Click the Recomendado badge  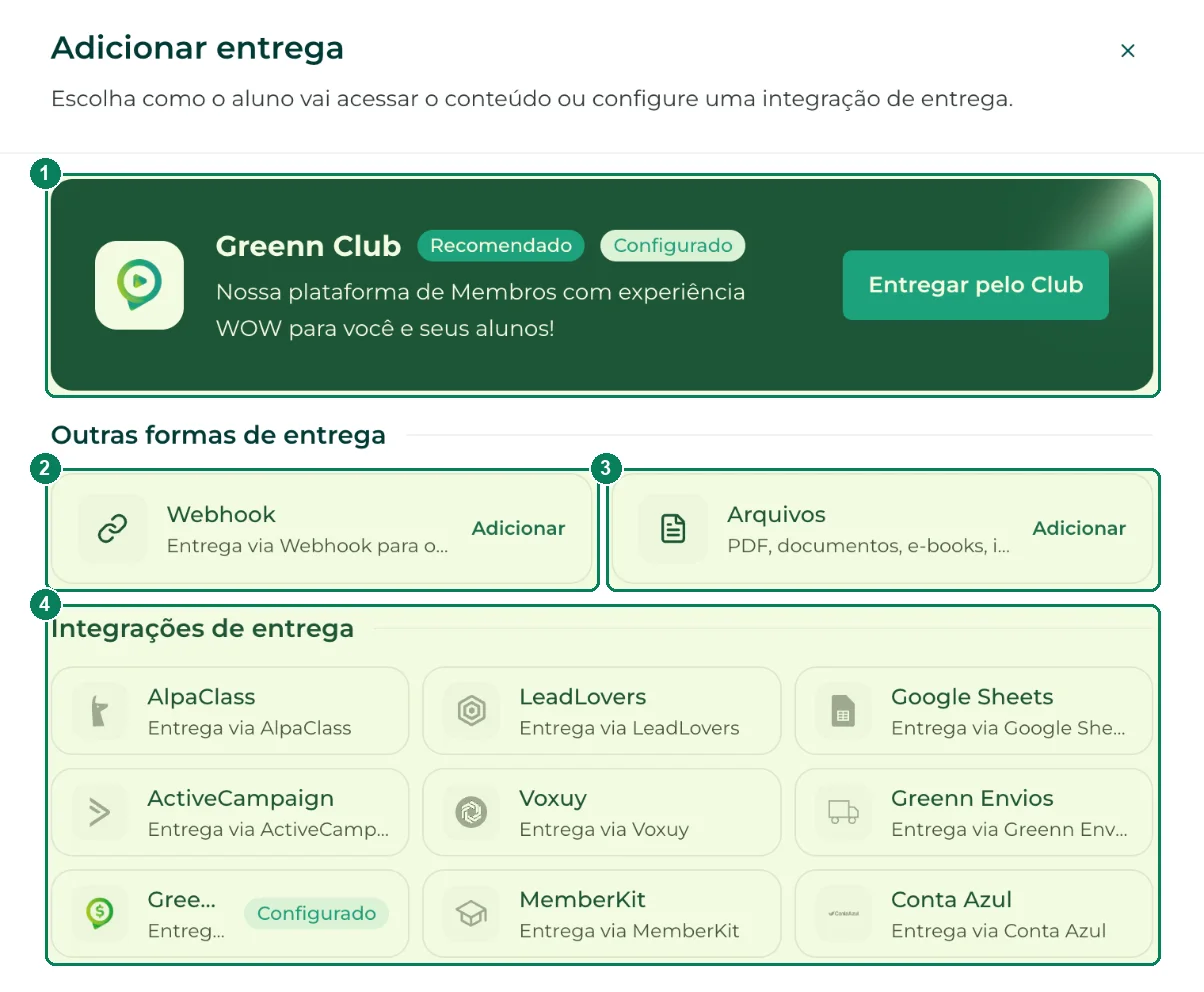[501, 246]
